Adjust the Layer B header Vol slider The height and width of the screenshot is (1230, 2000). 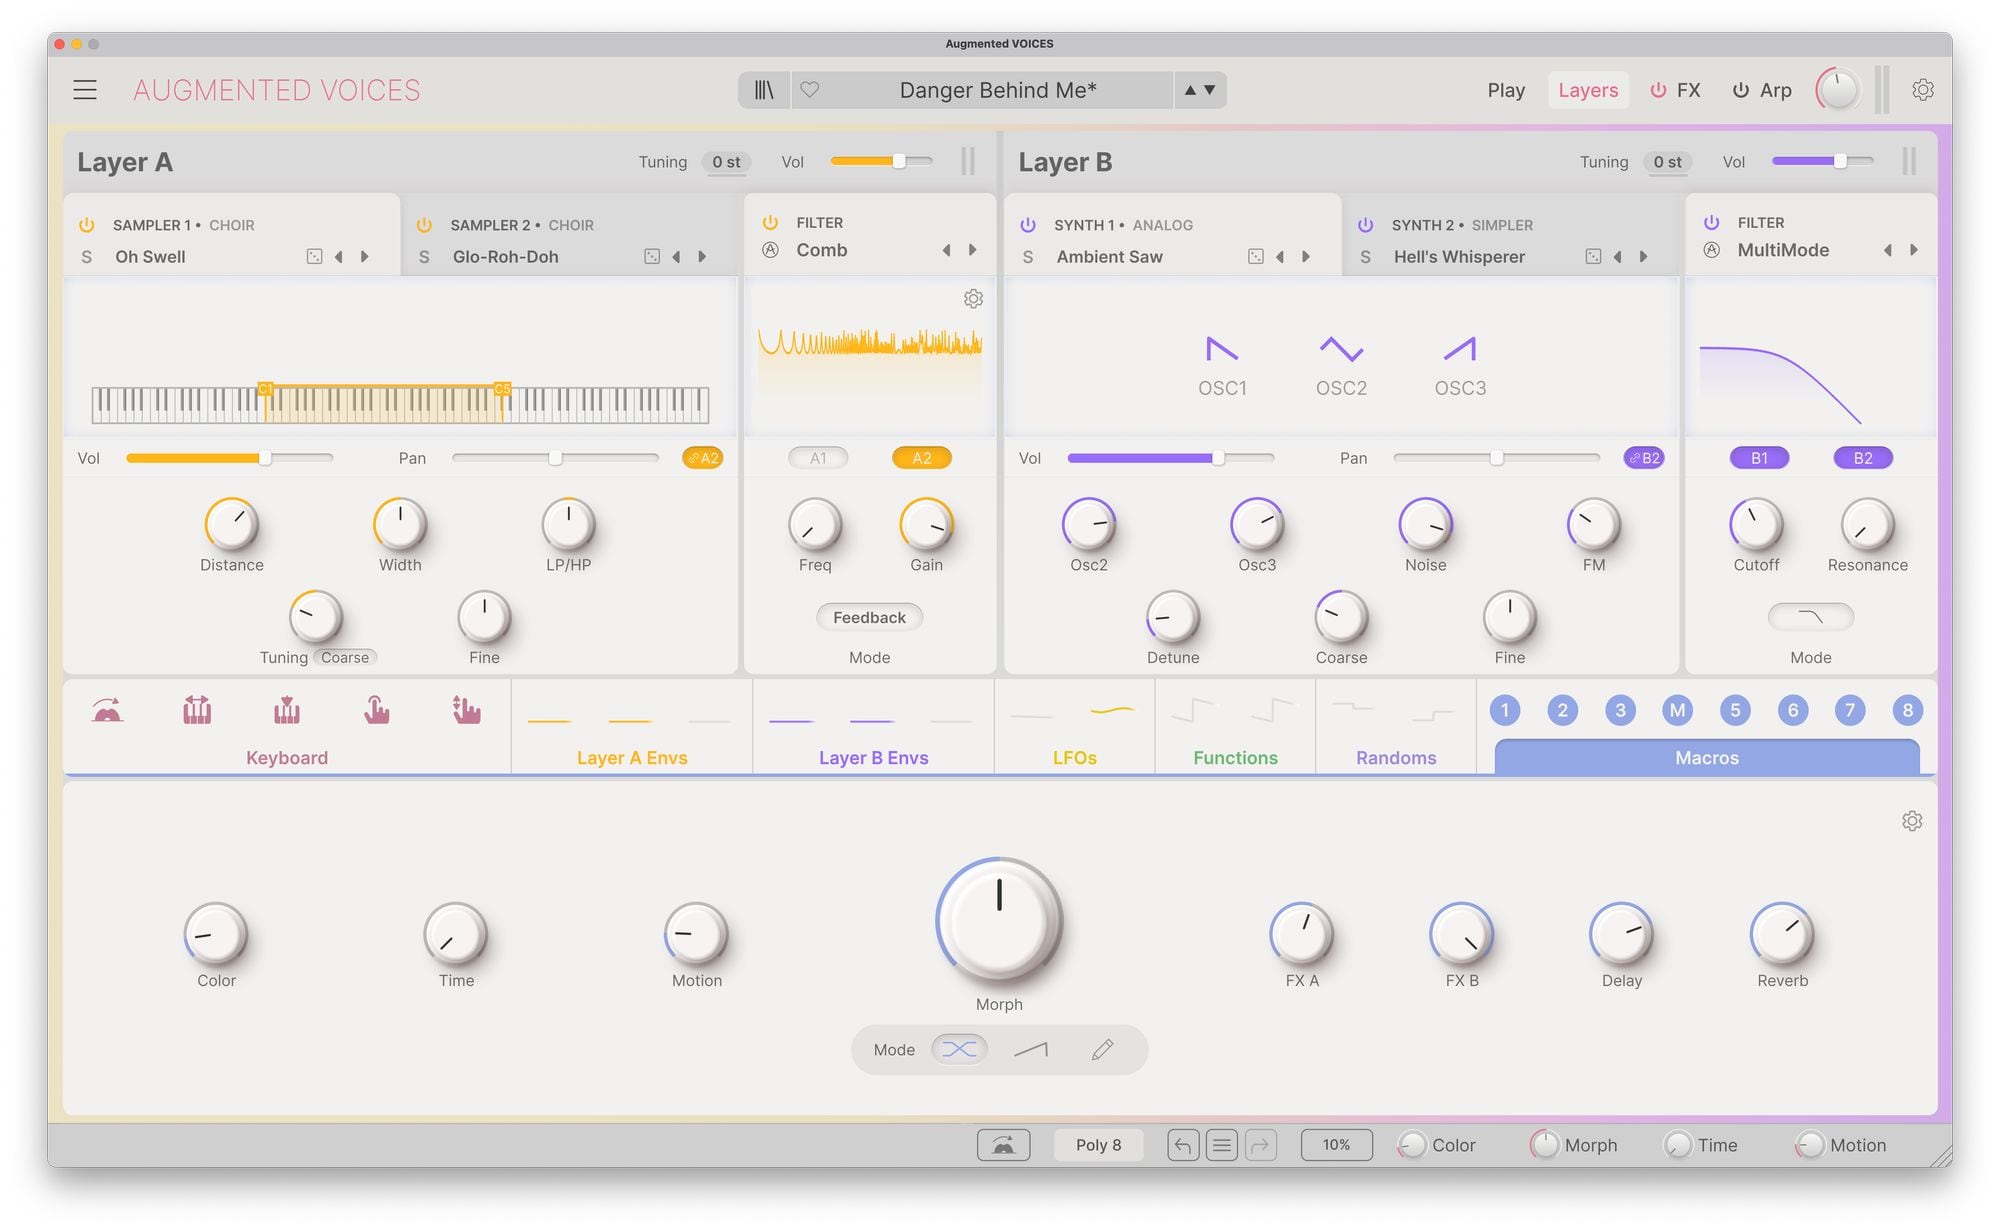point(1822,161)
